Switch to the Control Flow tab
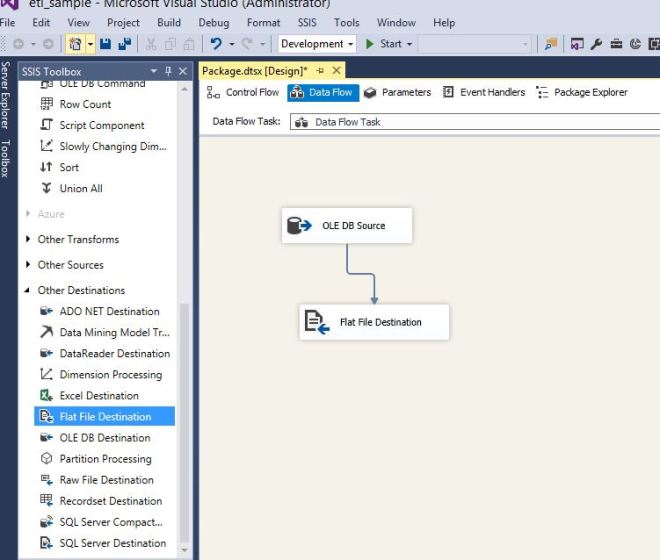Image resolution: width=660 pixels, height=560 pixels. (x=243, y=93)
